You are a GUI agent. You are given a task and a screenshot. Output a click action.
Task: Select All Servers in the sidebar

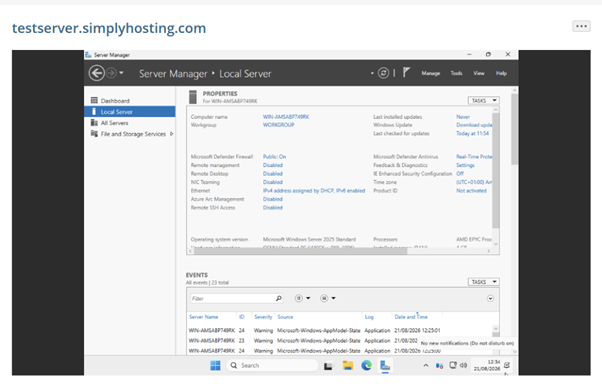[130, 123]
